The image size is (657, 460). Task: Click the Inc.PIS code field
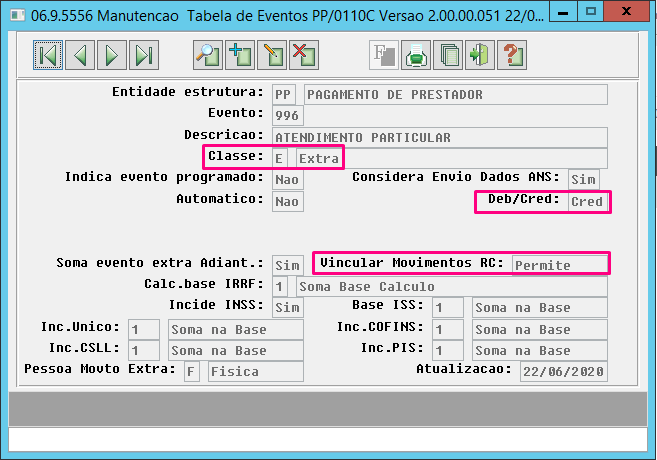click(x=448, y=351)
